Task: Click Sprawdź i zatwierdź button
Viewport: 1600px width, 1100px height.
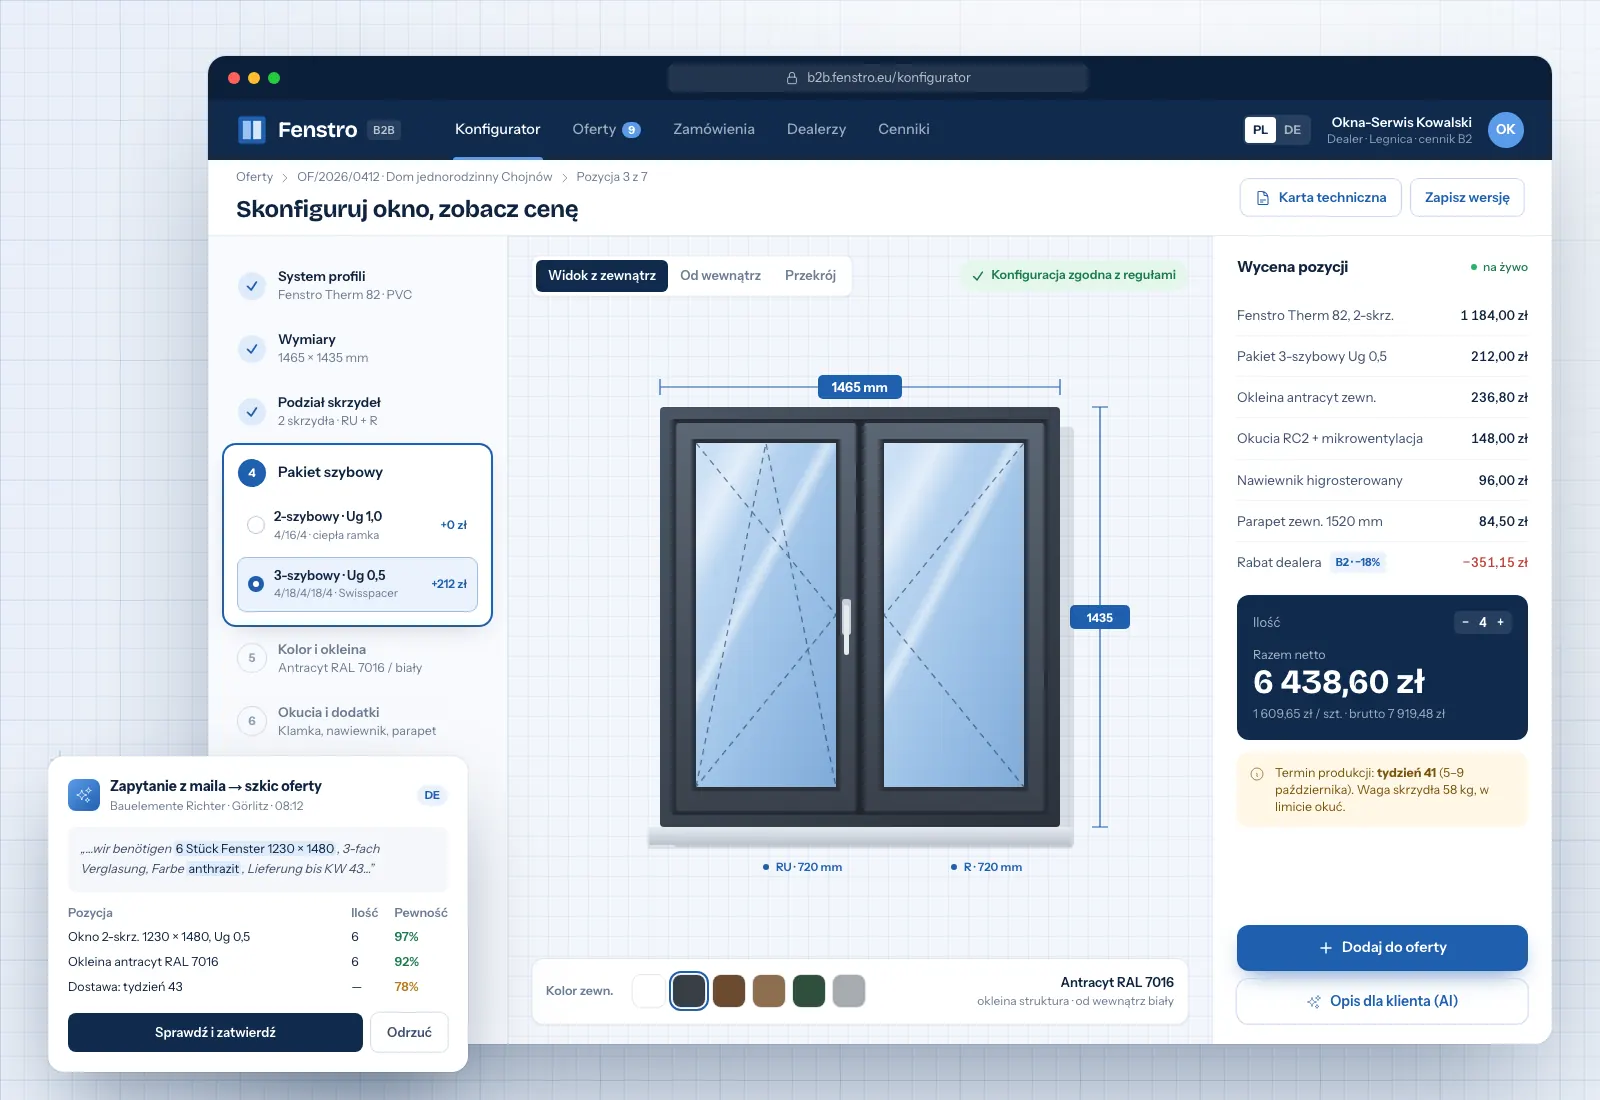Action: 215,1033
